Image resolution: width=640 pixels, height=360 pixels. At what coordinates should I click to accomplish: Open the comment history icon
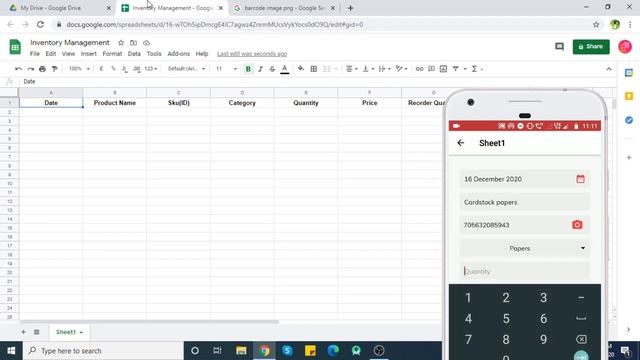pos(559,47)
